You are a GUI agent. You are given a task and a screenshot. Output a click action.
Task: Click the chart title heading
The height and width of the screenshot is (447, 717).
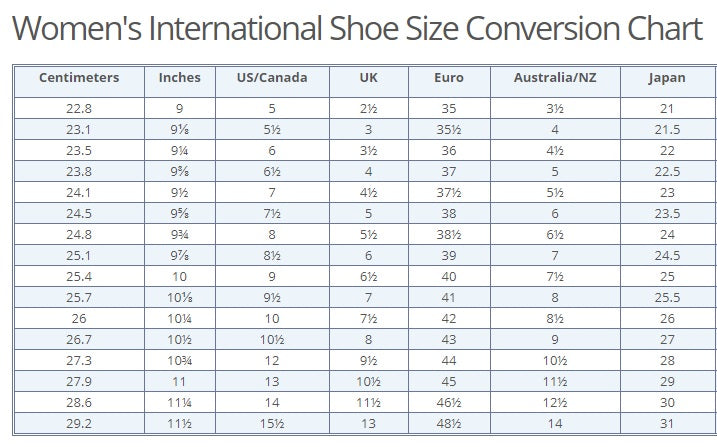pyautogui.click(x=358, y=29)
